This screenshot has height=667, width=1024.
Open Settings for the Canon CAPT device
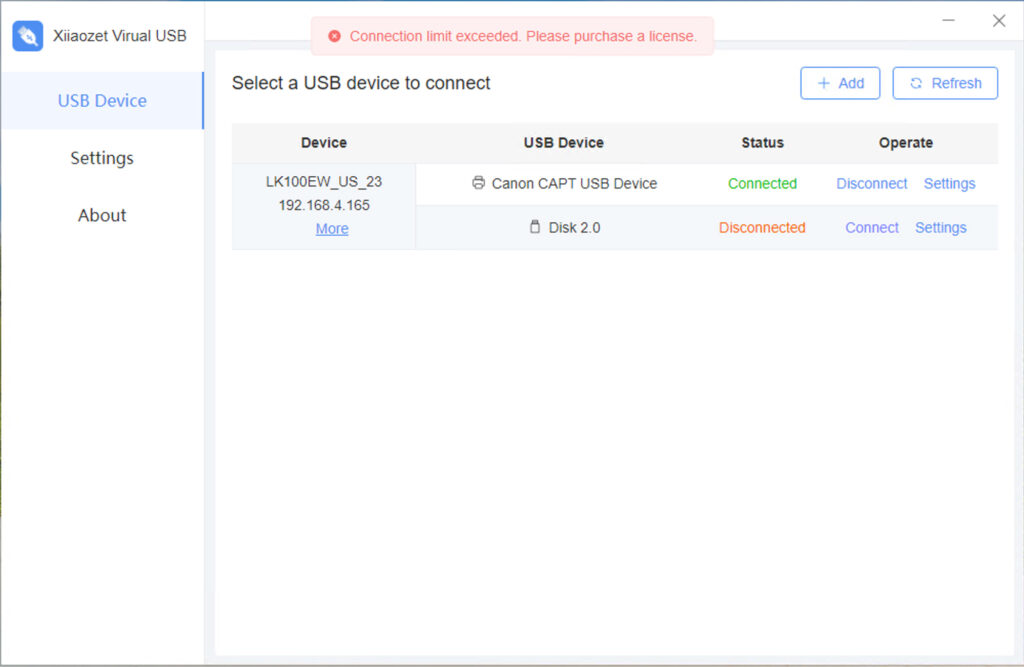[x=949, y=183]
